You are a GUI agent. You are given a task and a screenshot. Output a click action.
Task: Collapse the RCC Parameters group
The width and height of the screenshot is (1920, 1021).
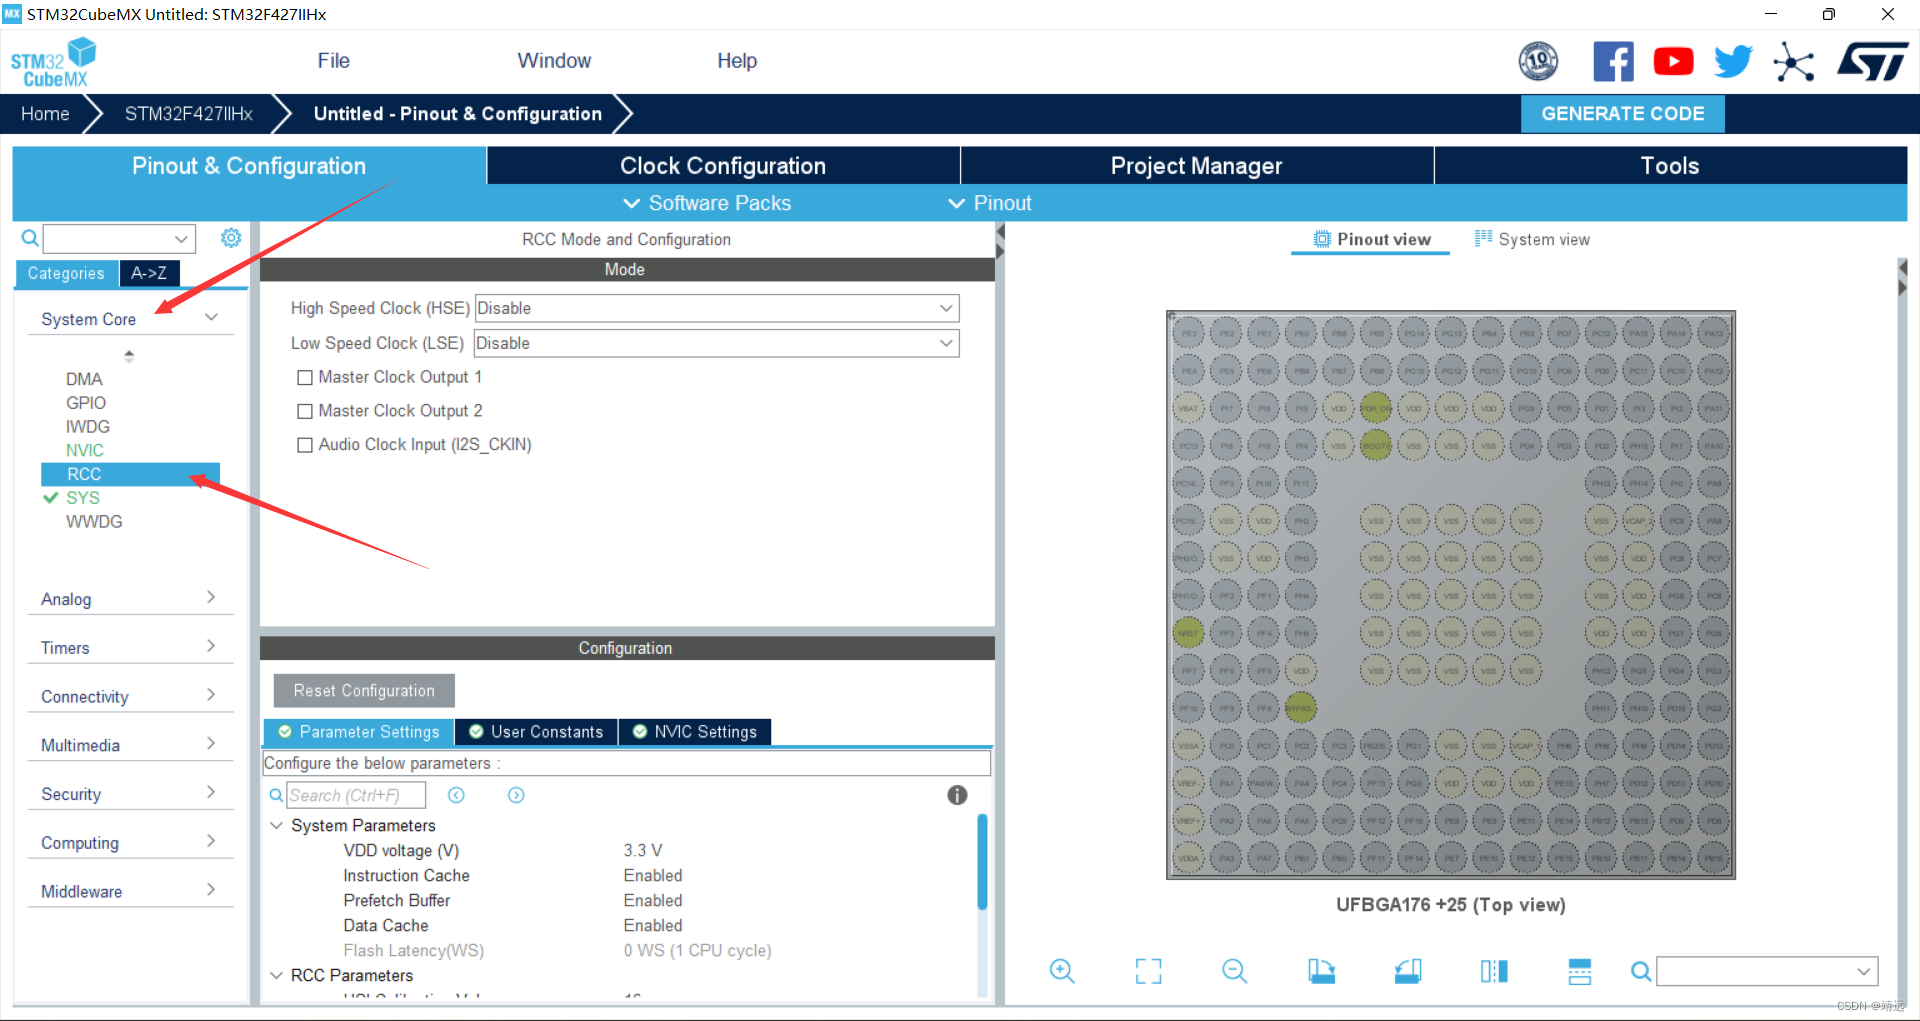coord(277,975)
